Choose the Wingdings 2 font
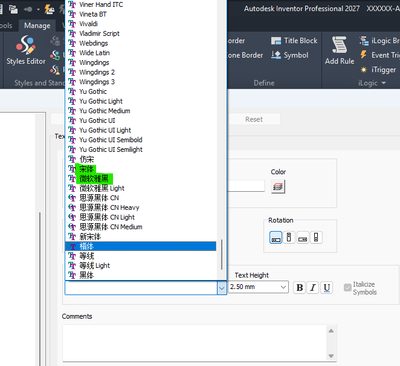 pyautogui.click(x=140, y=72)
